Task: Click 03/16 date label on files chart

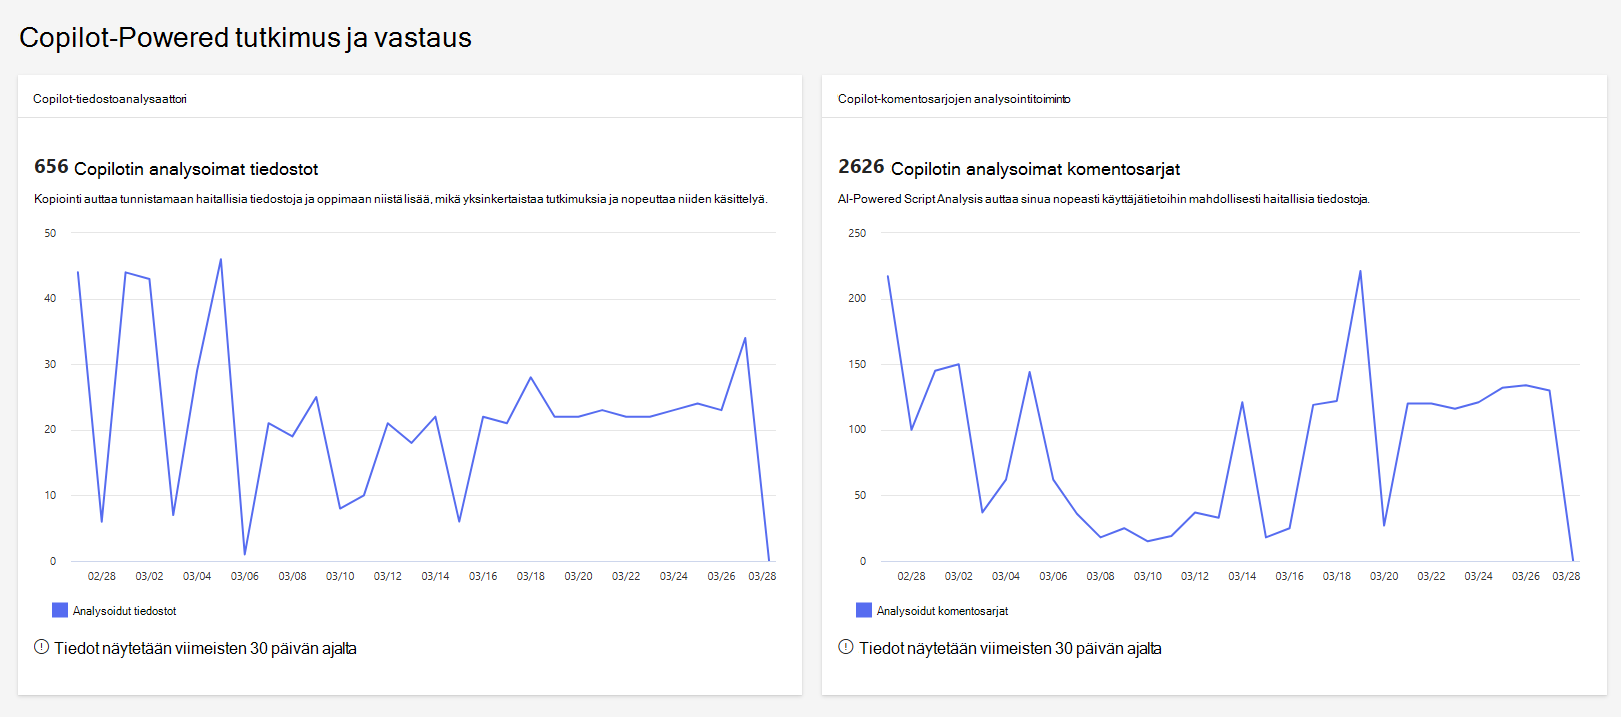Action: [x=483, y=576]
